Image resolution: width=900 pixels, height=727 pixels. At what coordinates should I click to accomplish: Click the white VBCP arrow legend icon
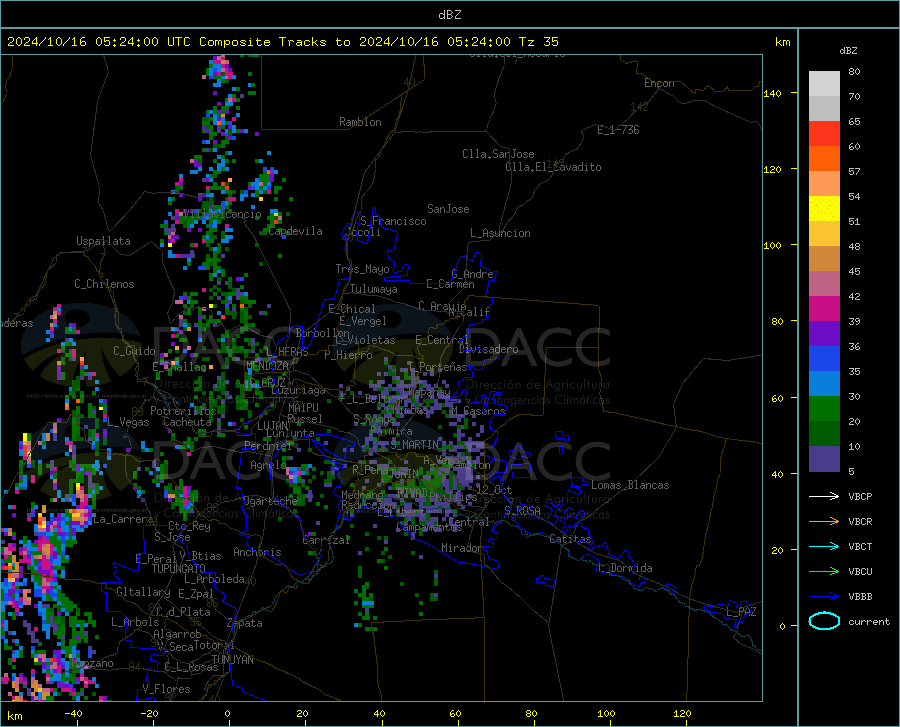[x=824, y=496]
